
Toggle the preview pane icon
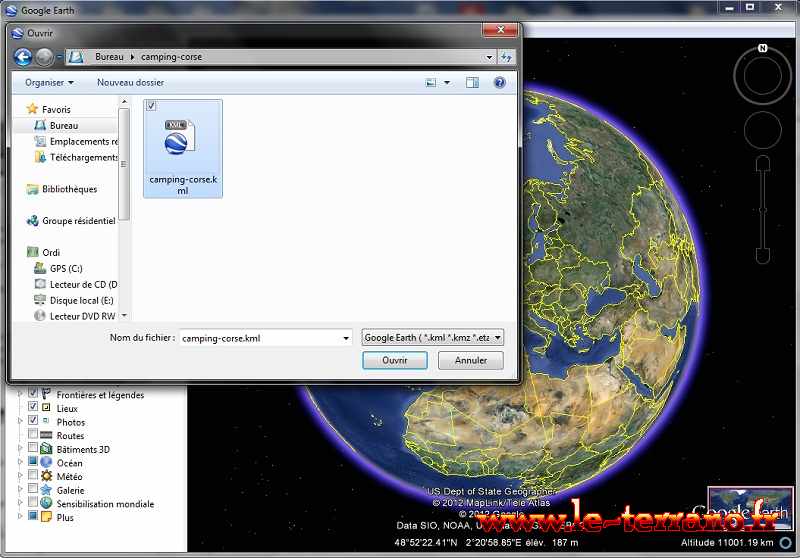(472, 83)
